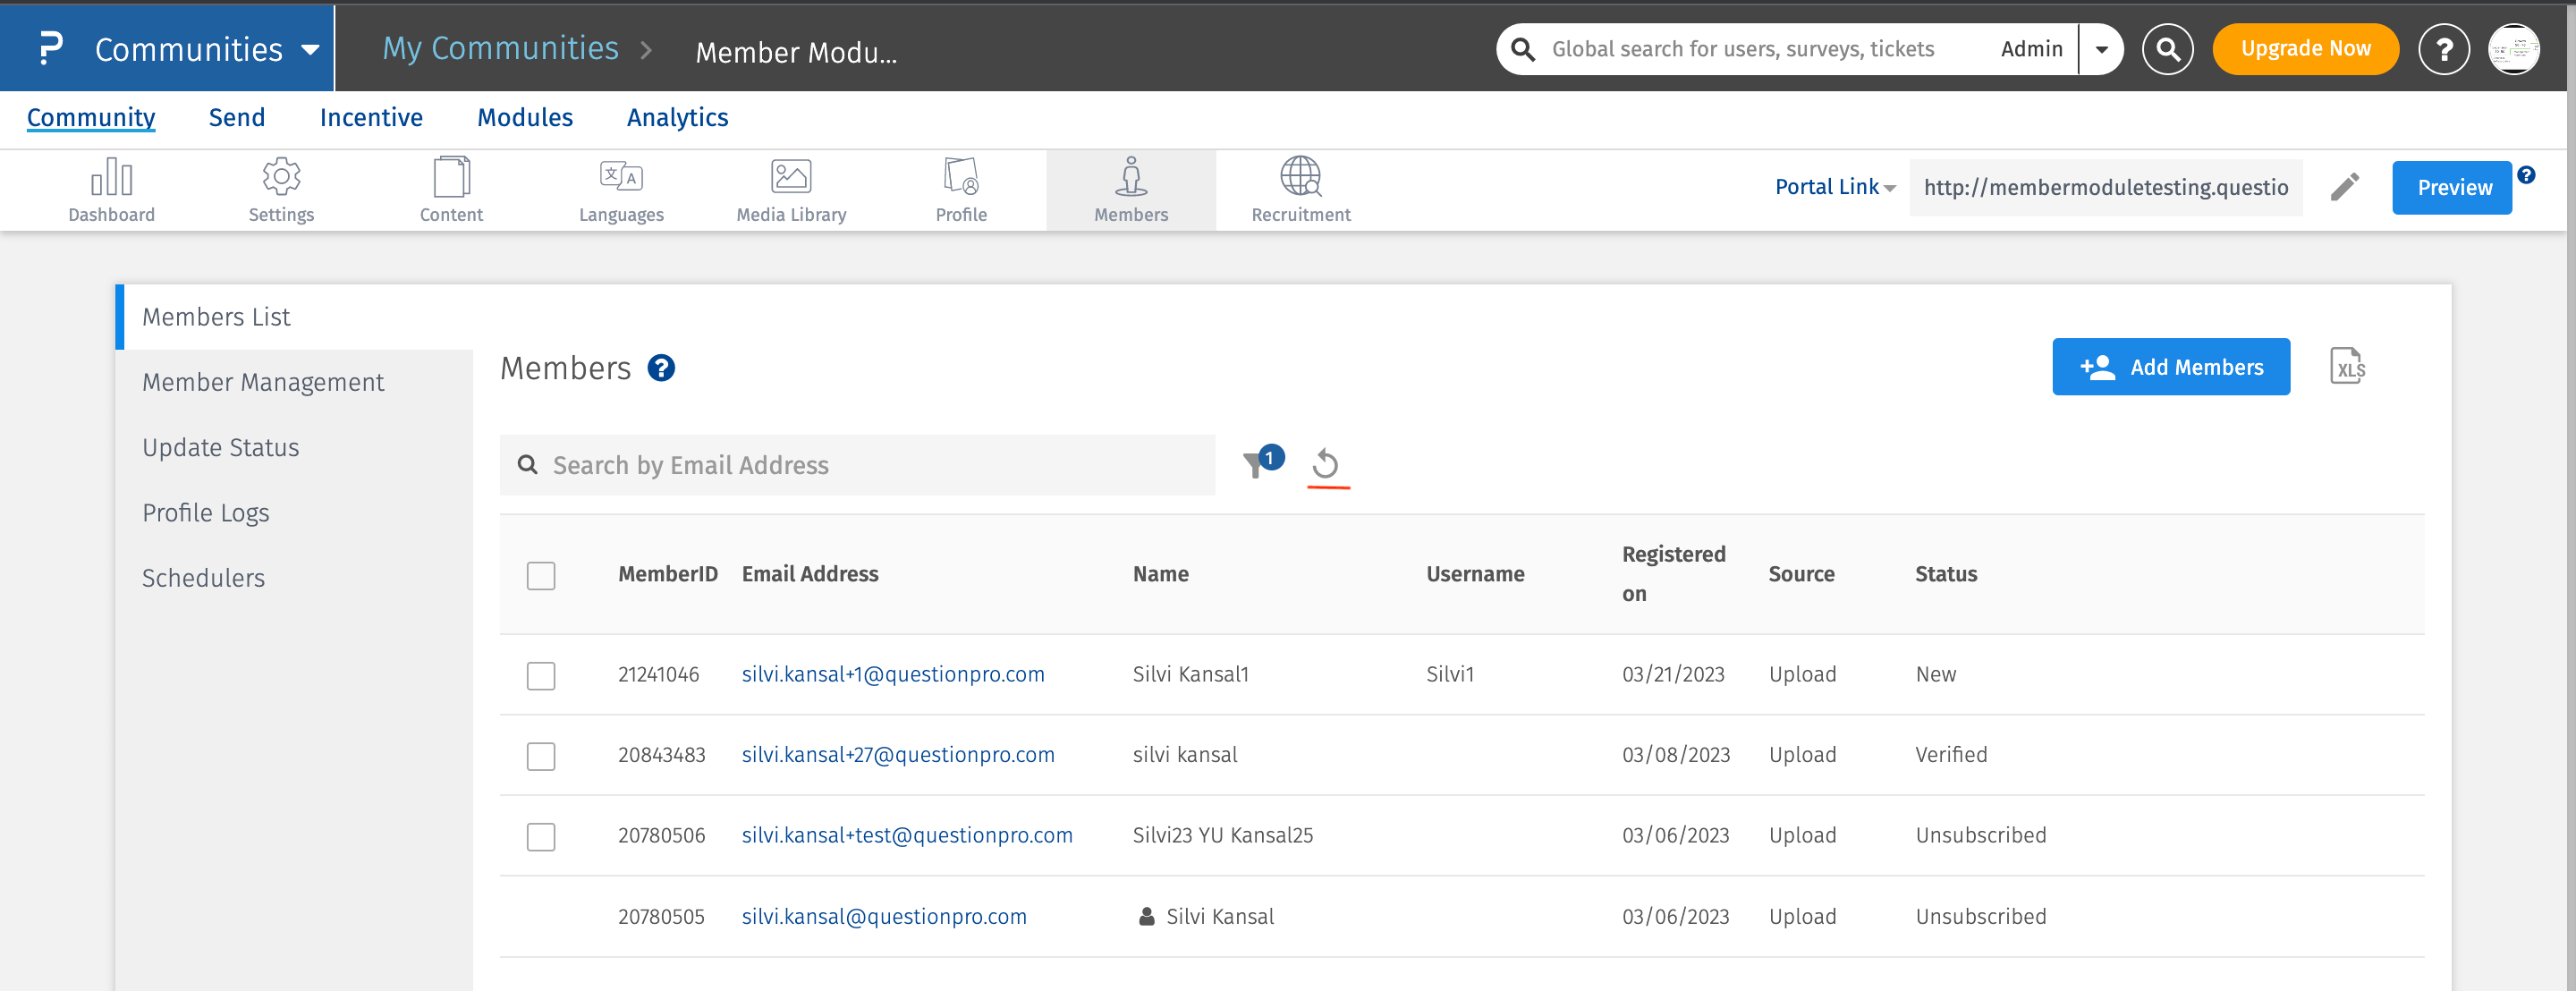Viewport: 2576px width, 991px height.
Task: Edit portal link with pencil icon
Action: coord(2344,187)
